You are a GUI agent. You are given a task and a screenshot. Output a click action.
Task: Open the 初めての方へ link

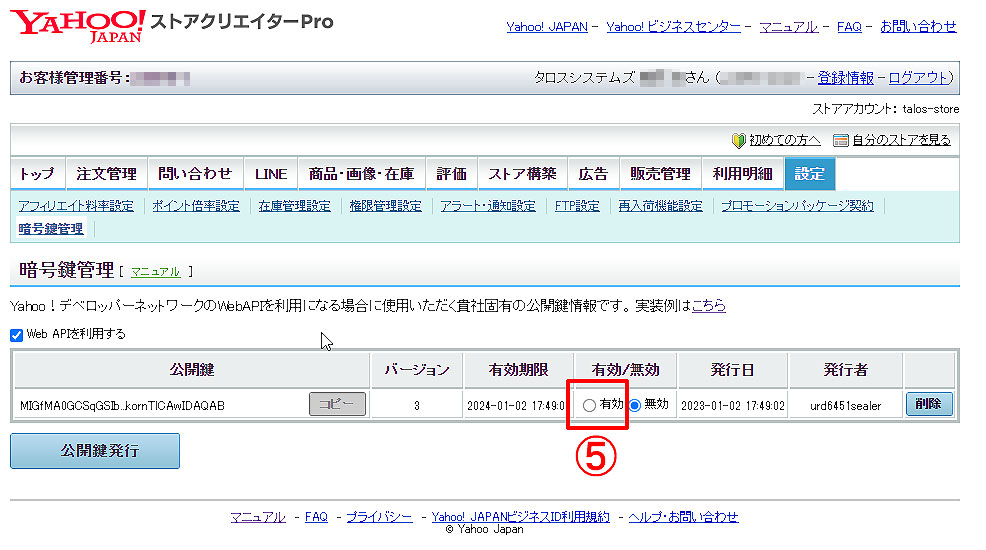[784, 140]
